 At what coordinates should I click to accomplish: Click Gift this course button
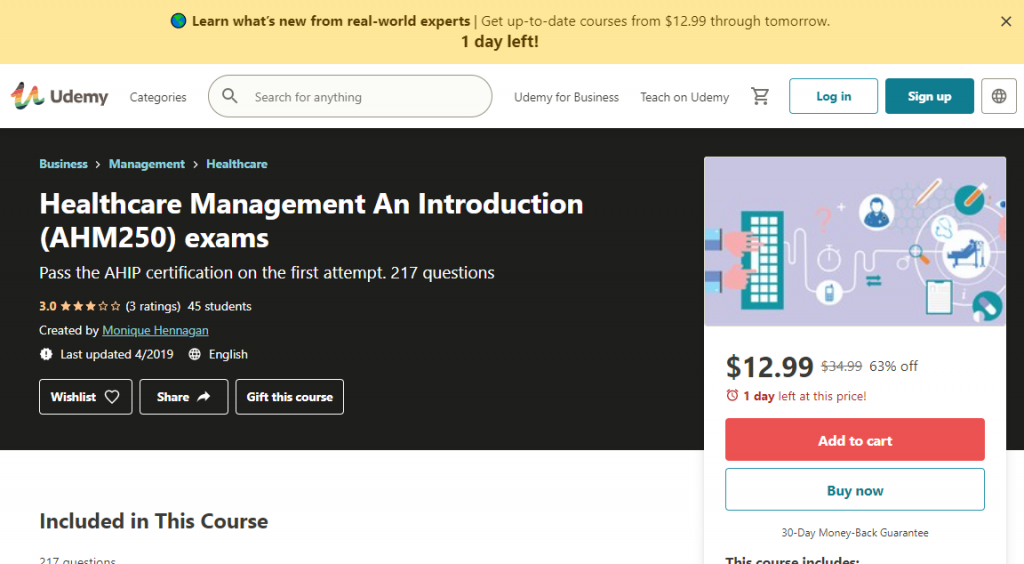point(289,397)
